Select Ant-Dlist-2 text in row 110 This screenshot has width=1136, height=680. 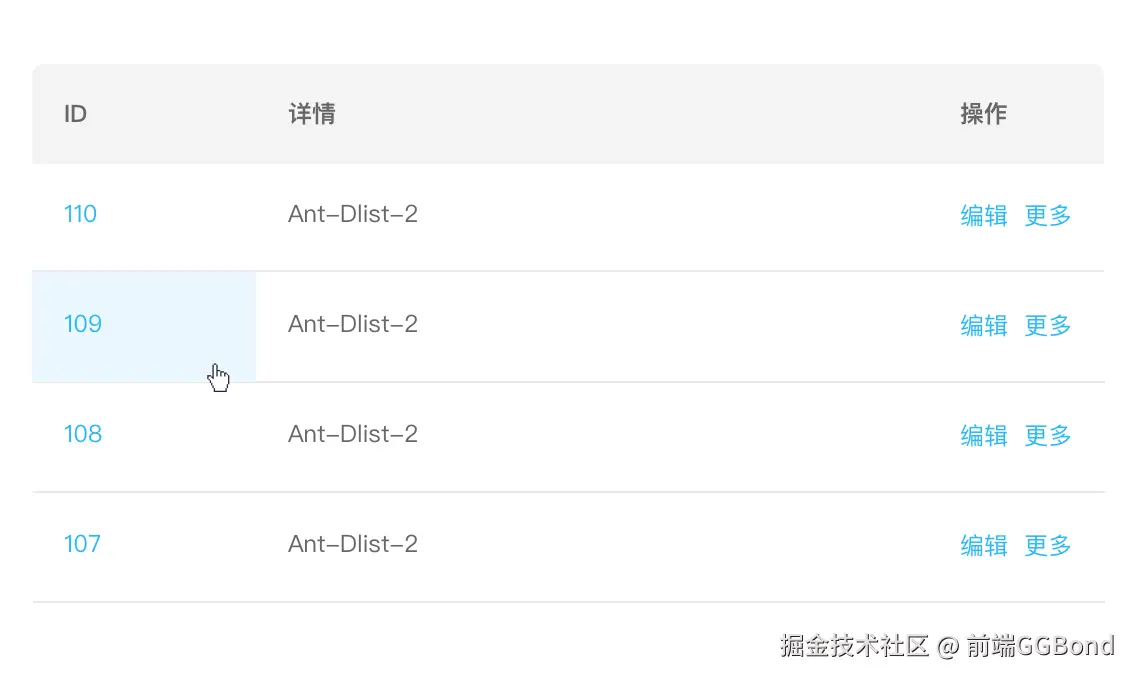353,214
